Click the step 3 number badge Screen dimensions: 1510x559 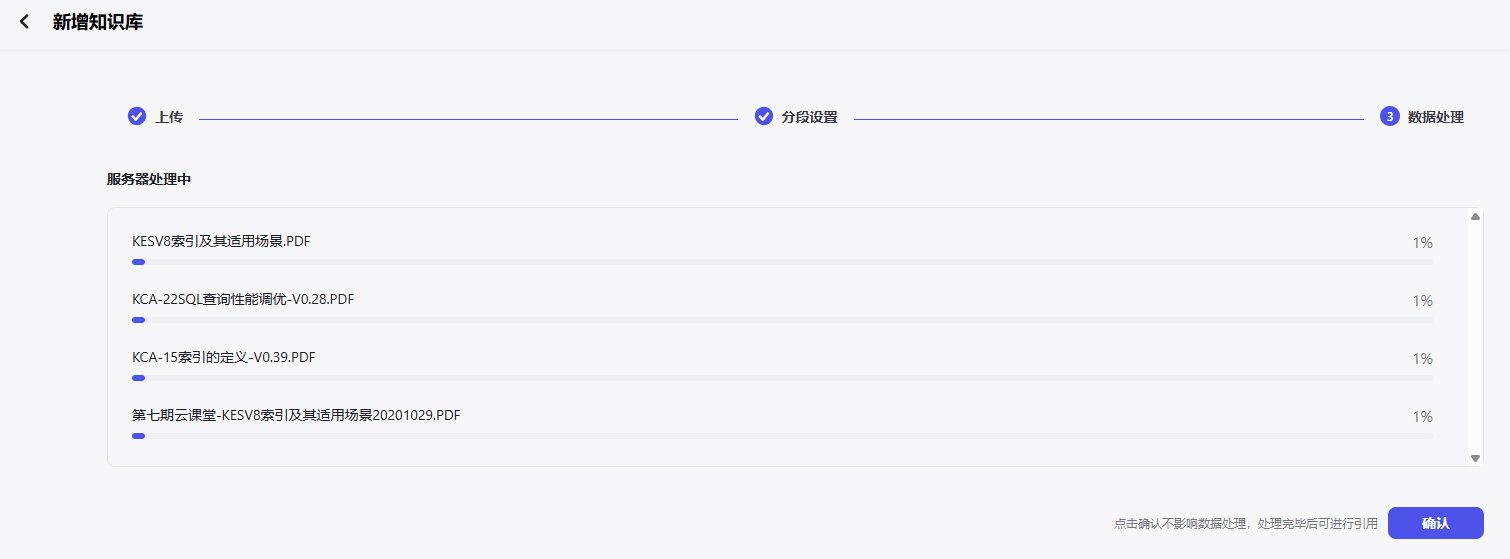(x=1390, y=116)
